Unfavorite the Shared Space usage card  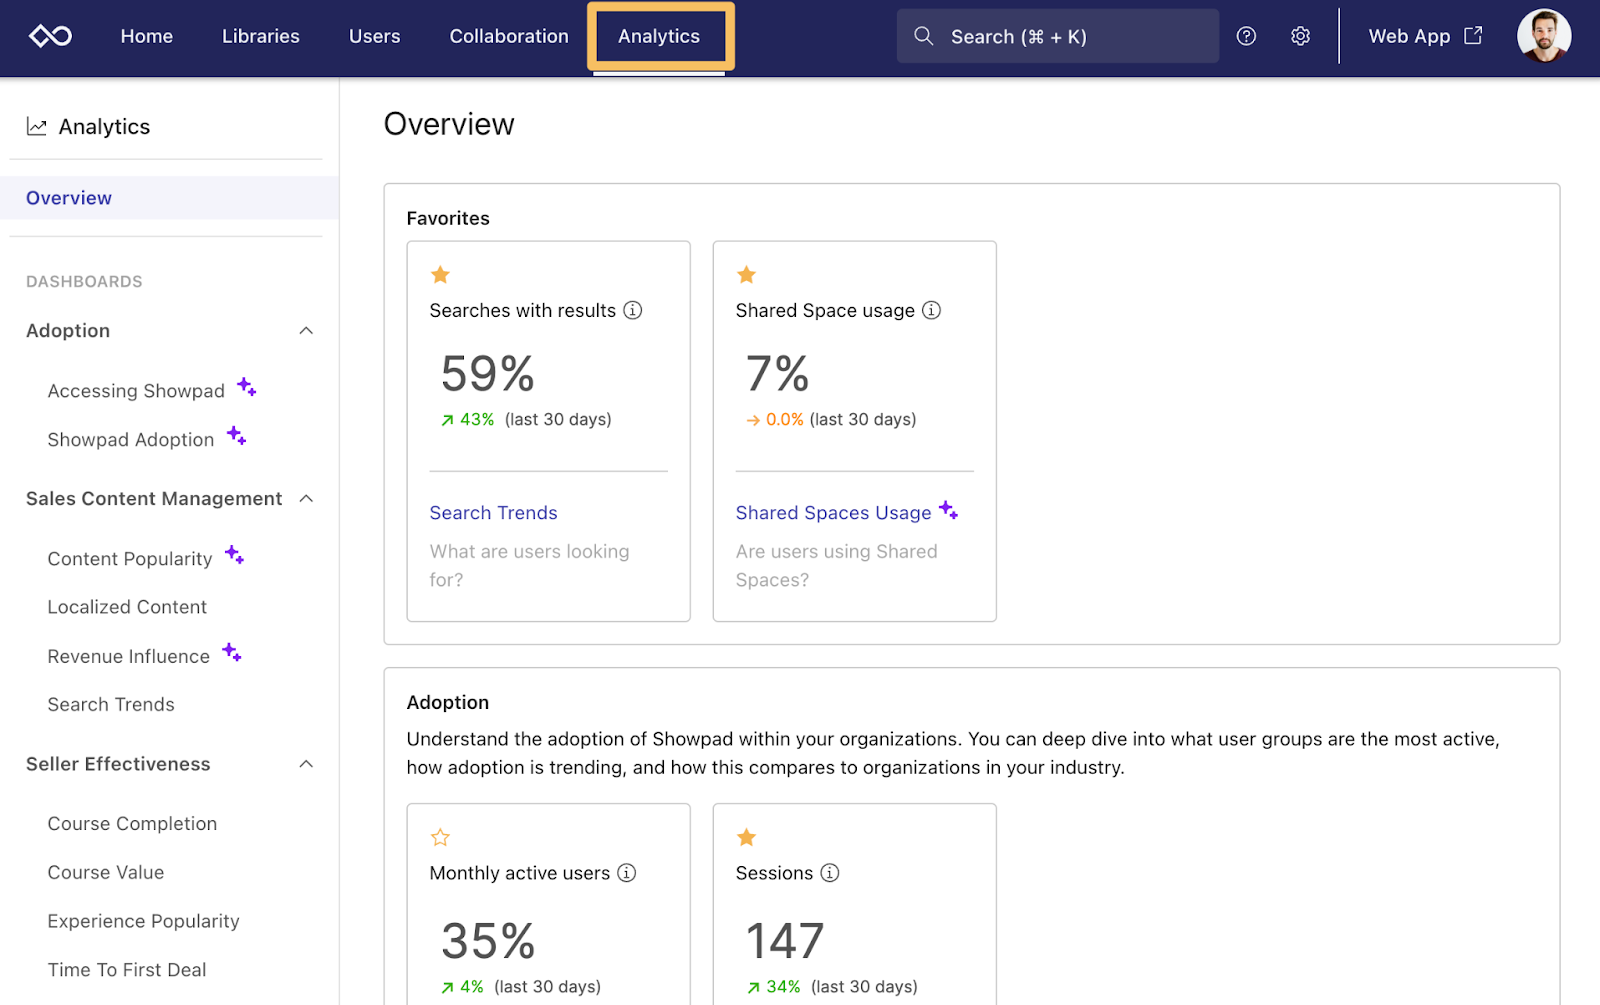tap(746, 274)
